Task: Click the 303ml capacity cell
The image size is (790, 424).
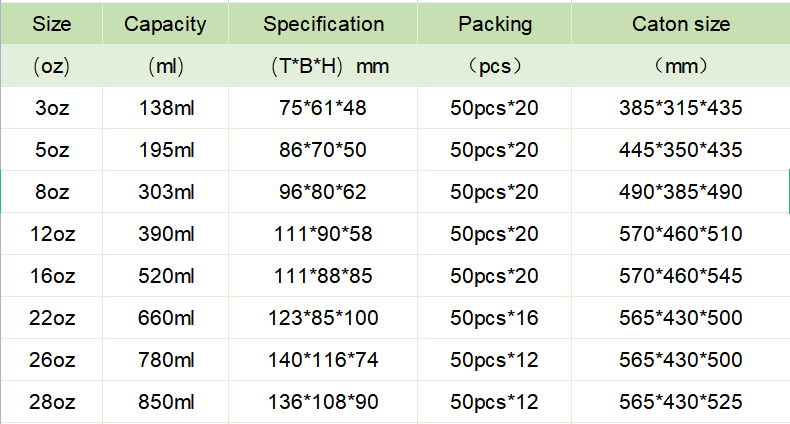Action: point(165,192)
